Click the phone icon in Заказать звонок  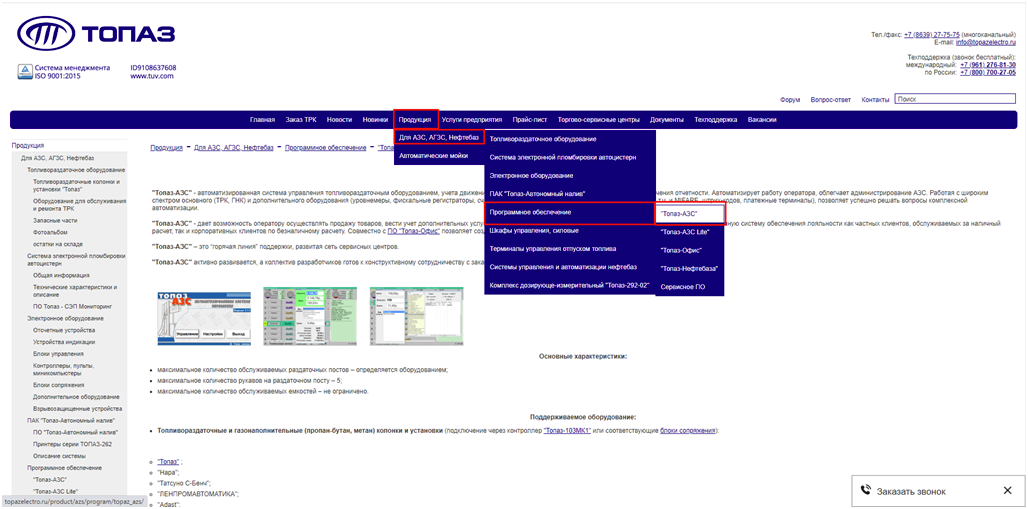click(865, 491)
